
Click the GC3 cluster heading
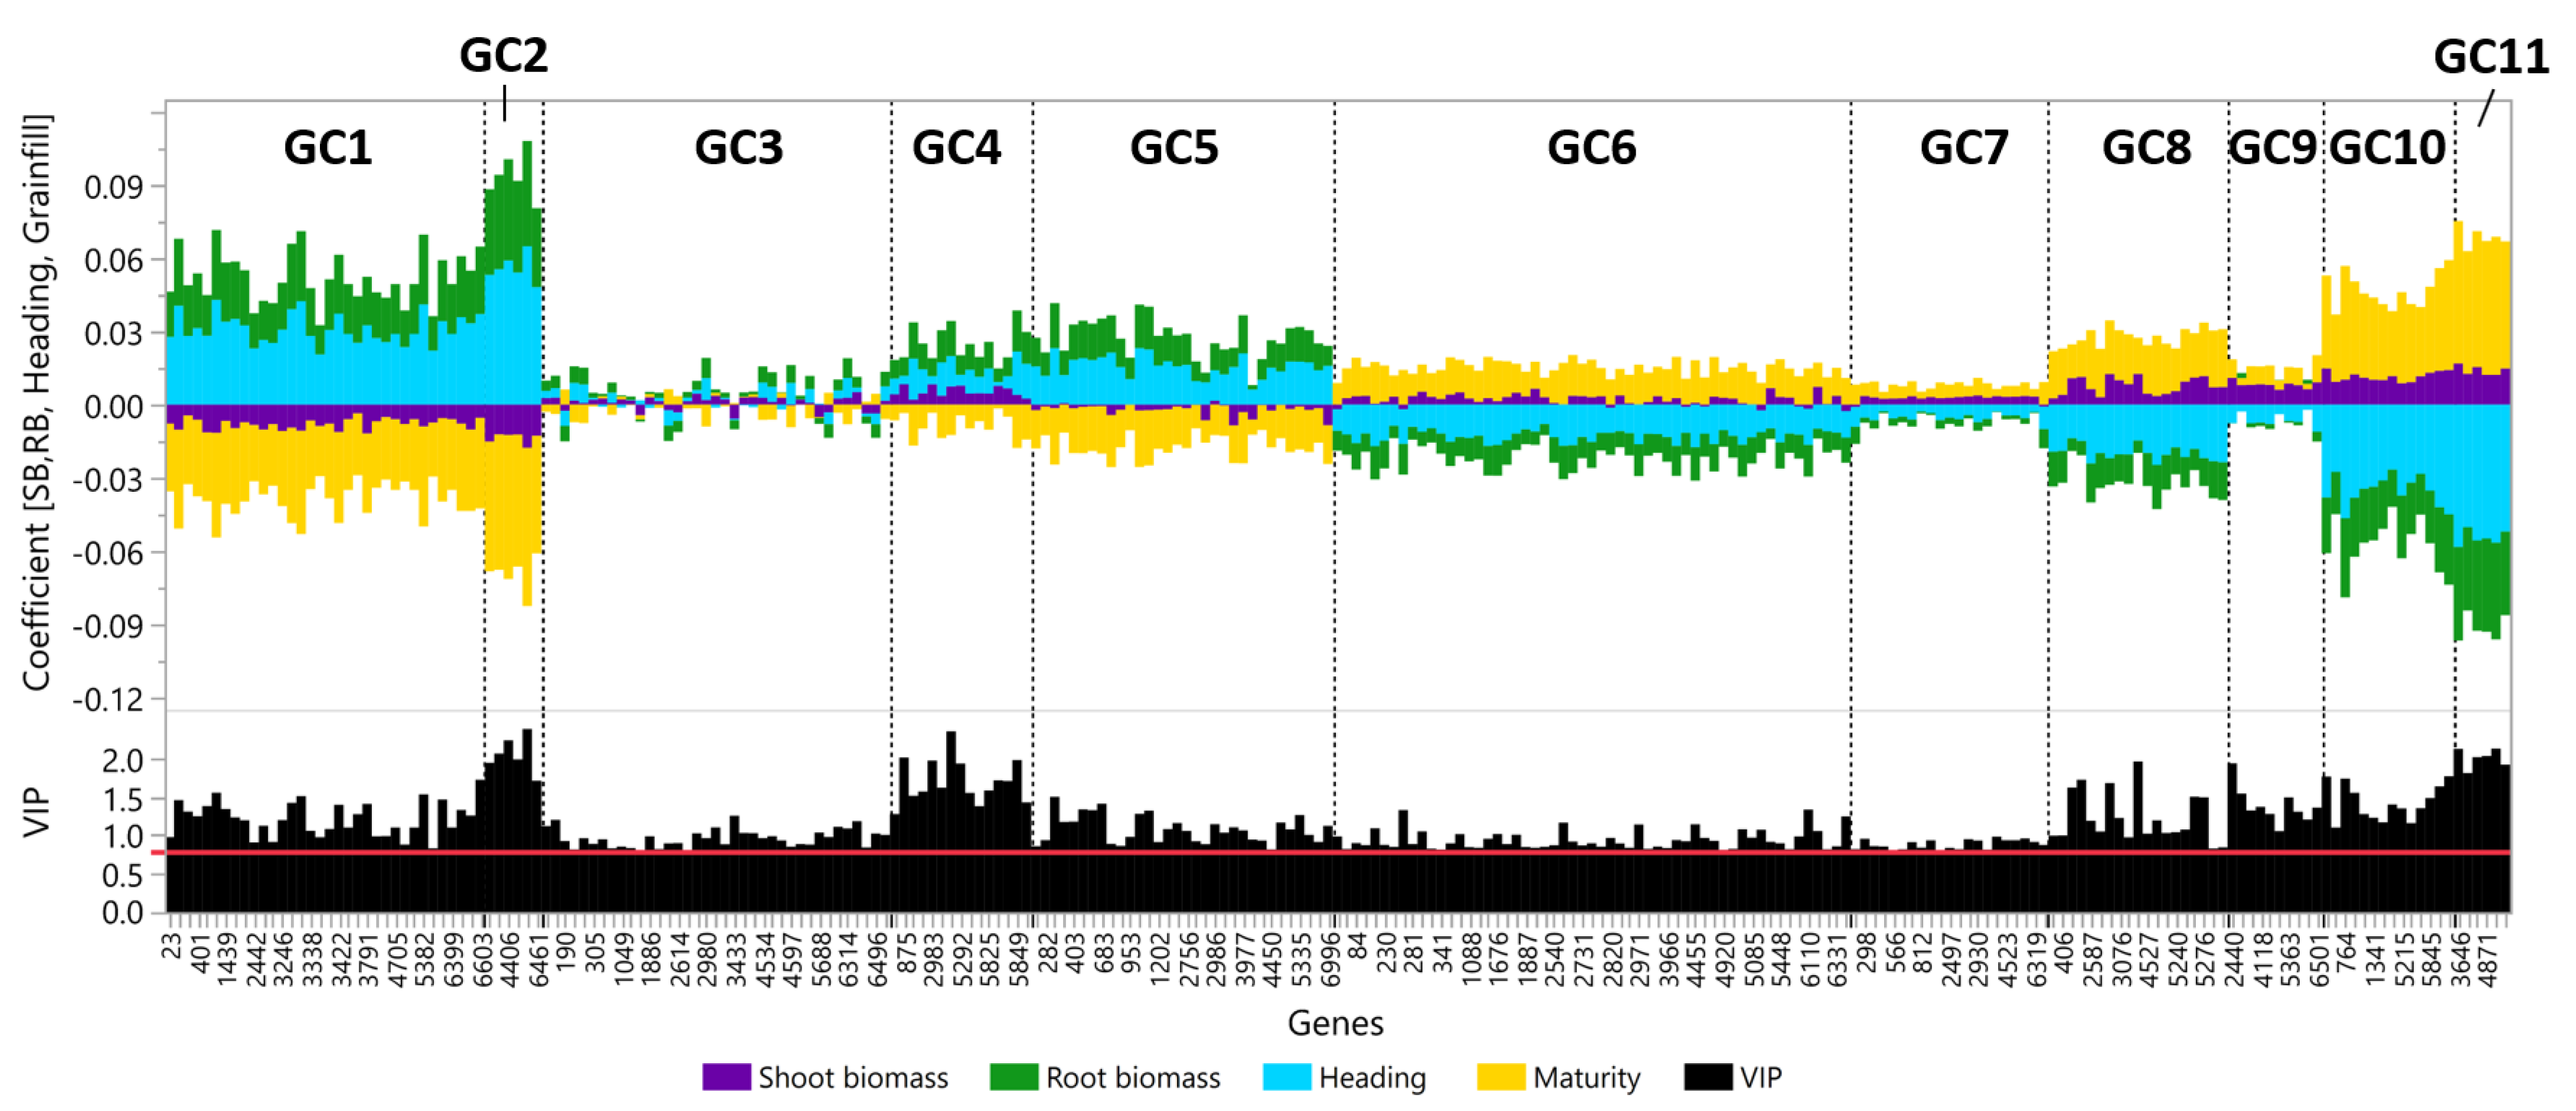pyautogui.click(x=739, y=148)
